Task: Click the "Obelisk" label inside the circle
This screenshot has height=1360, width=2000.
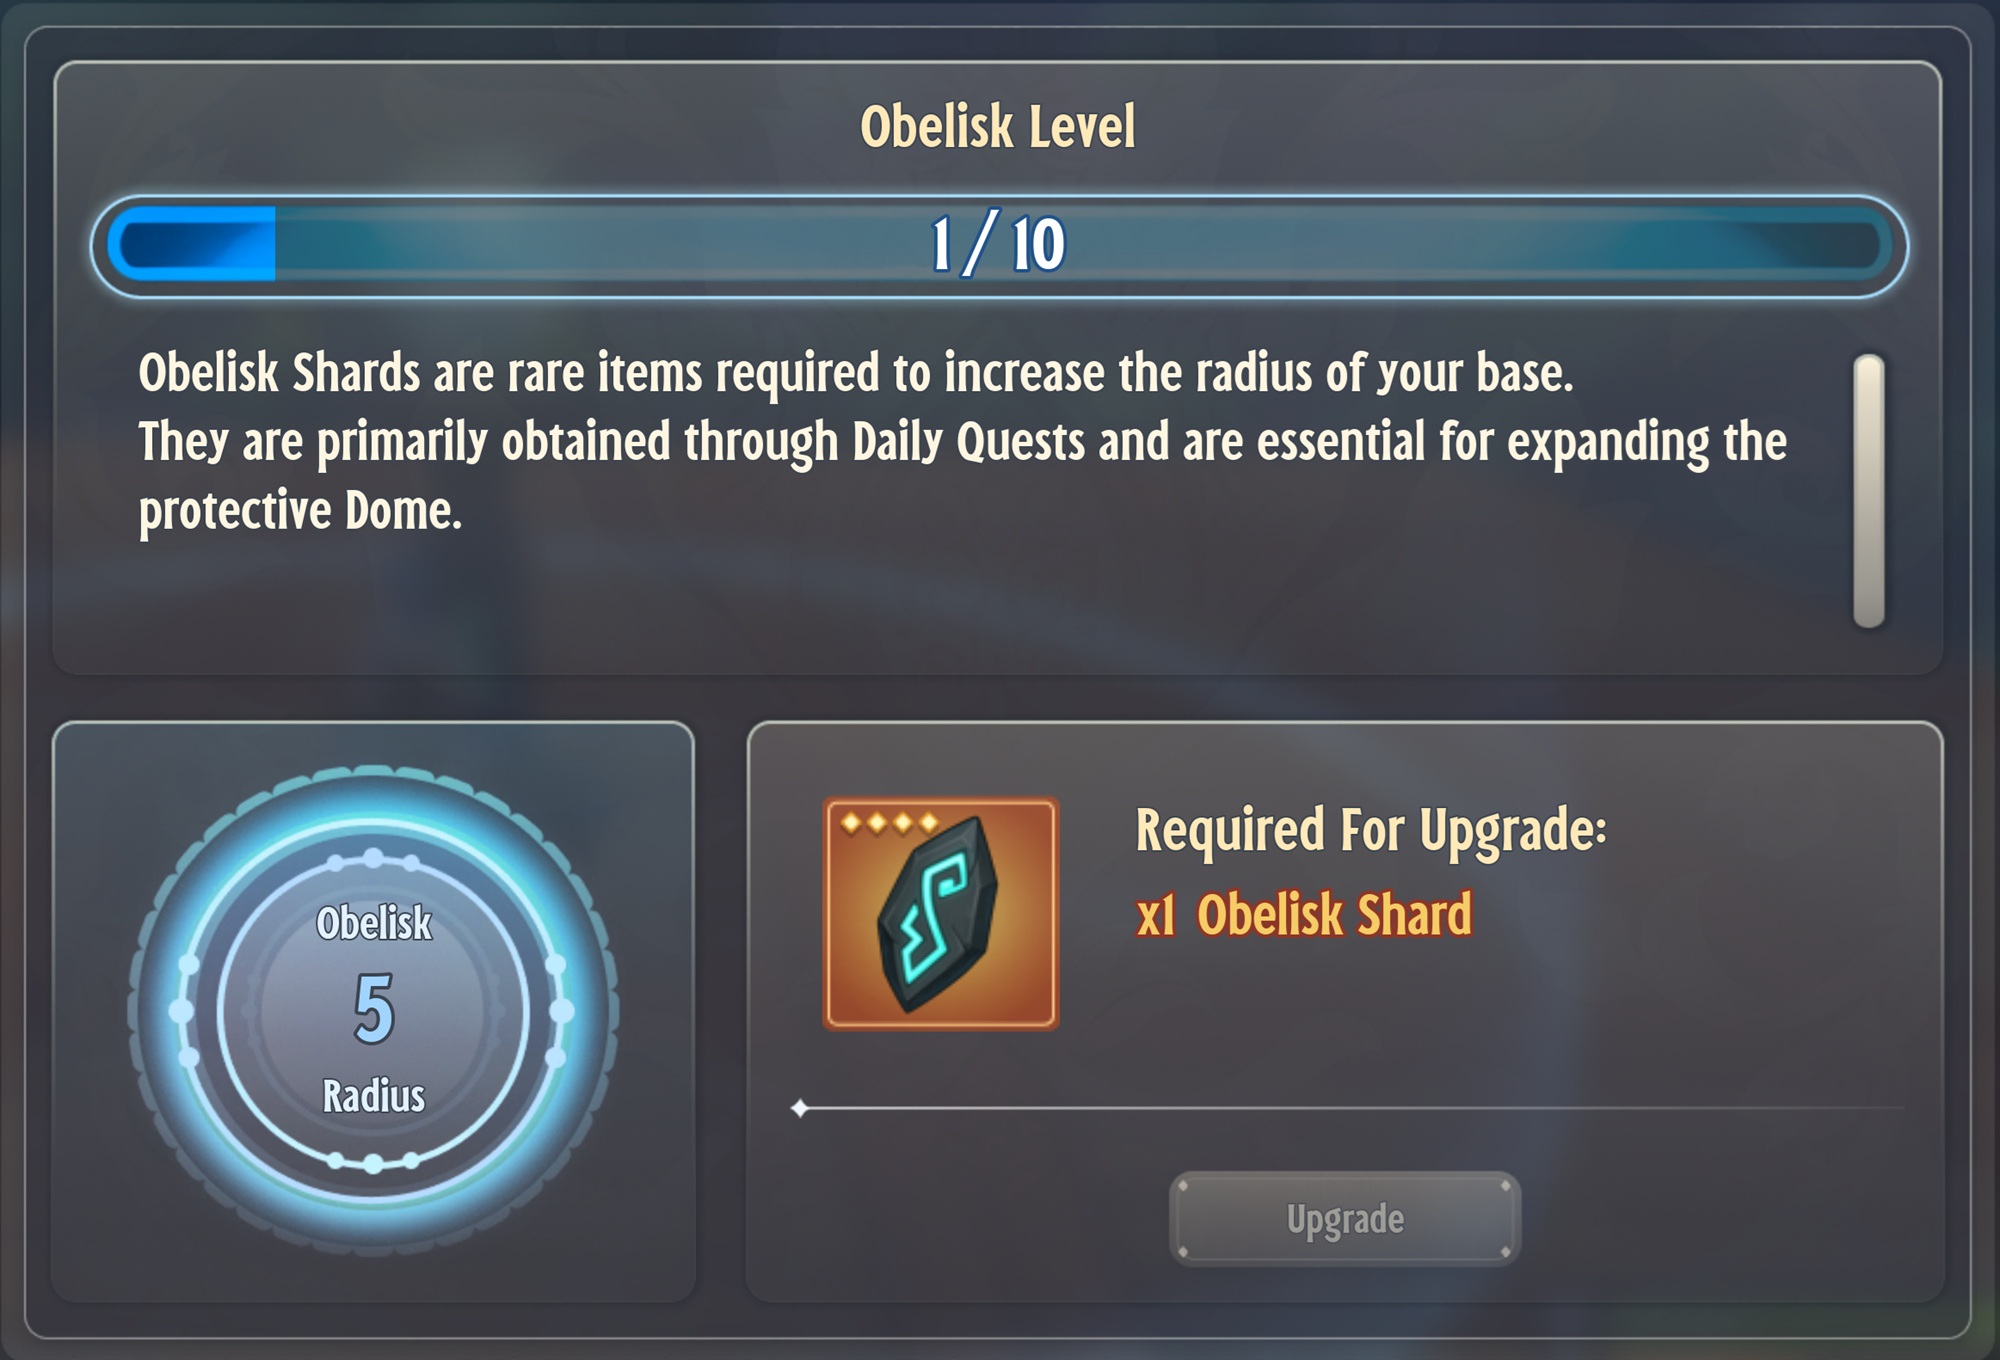Action: click(374, 923)
